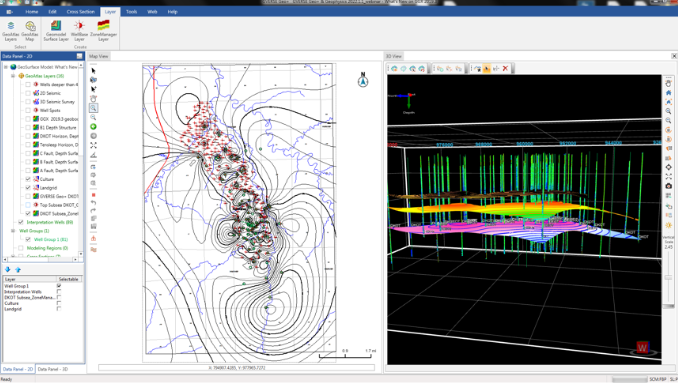Click the zoom-to-extents arrows in map toolbar
678x383 pixels.
point(93,145)
